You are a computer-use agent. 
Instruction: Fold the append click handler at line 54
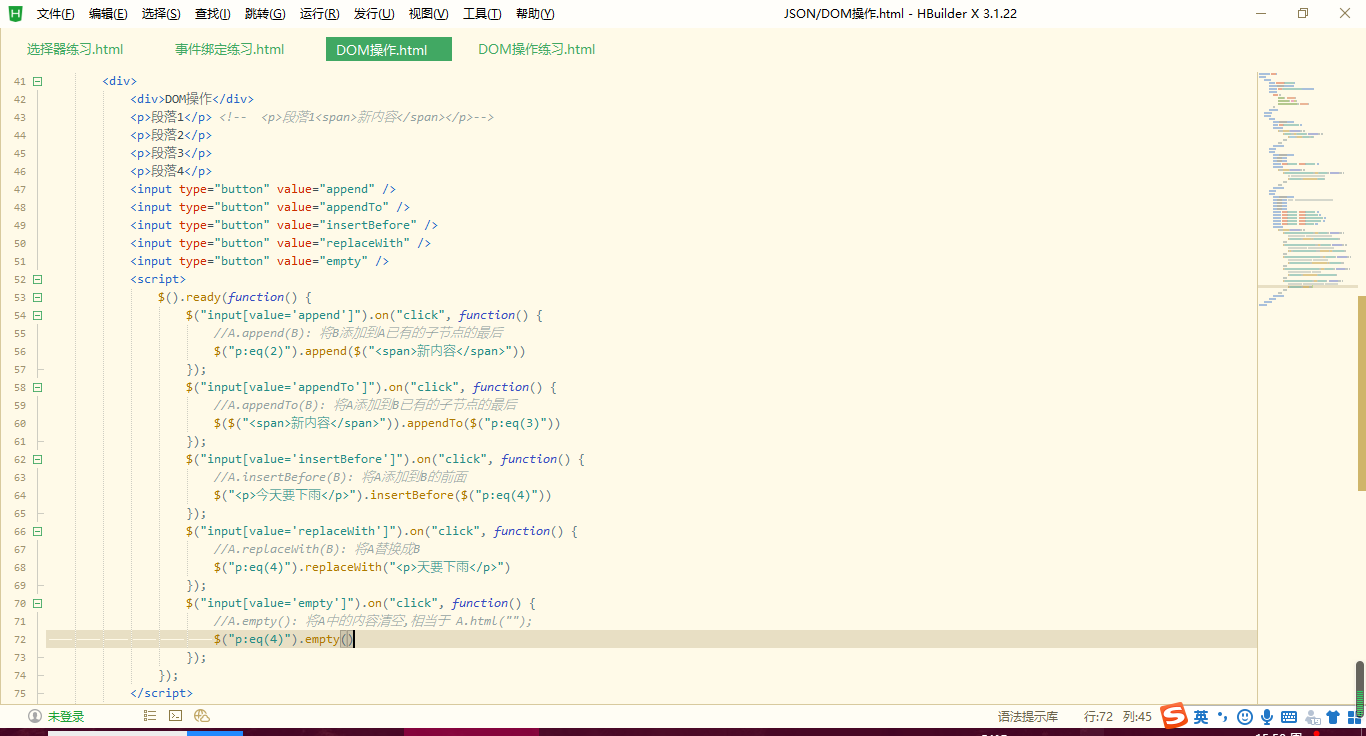[x=37, y=315]
